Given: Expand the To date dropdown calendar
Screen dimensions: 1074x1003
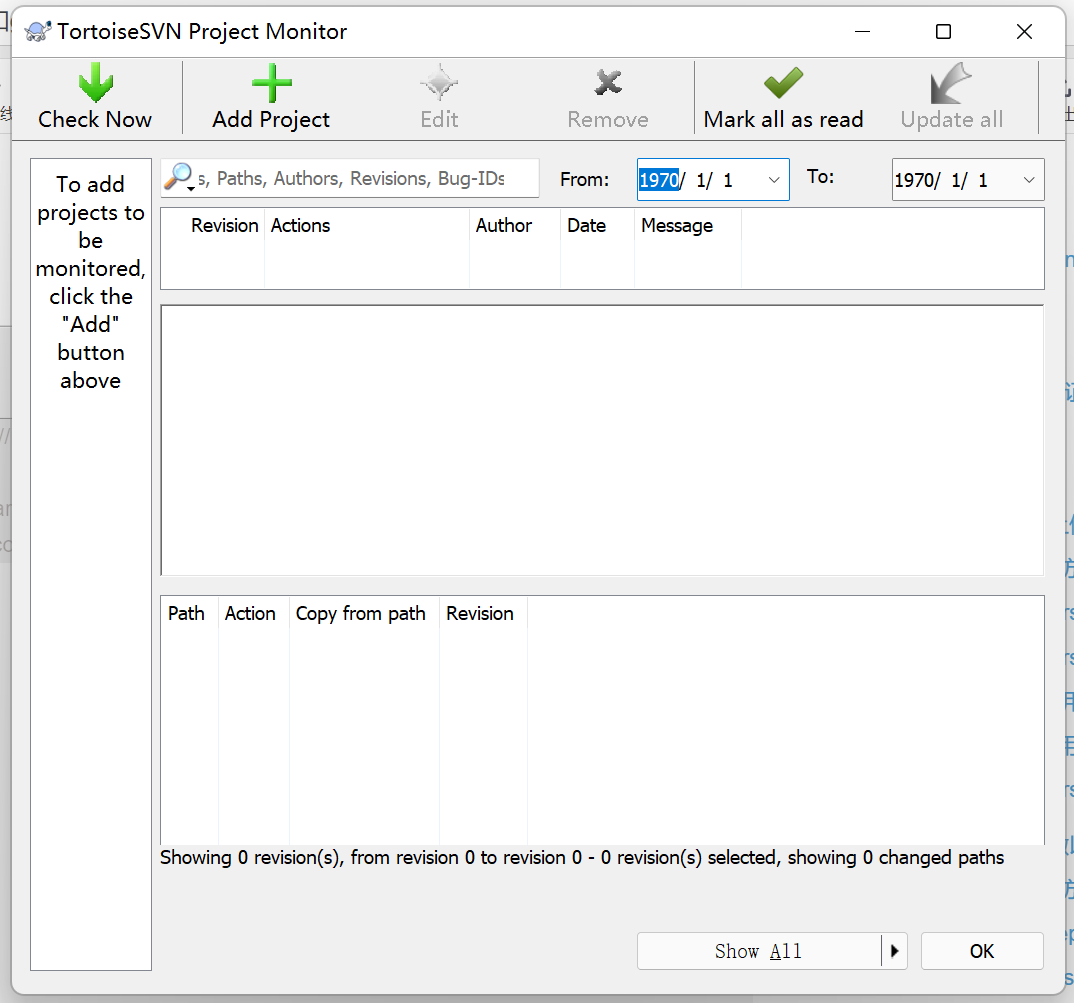Looking at the screenshot, I should tap(1029, 179).
